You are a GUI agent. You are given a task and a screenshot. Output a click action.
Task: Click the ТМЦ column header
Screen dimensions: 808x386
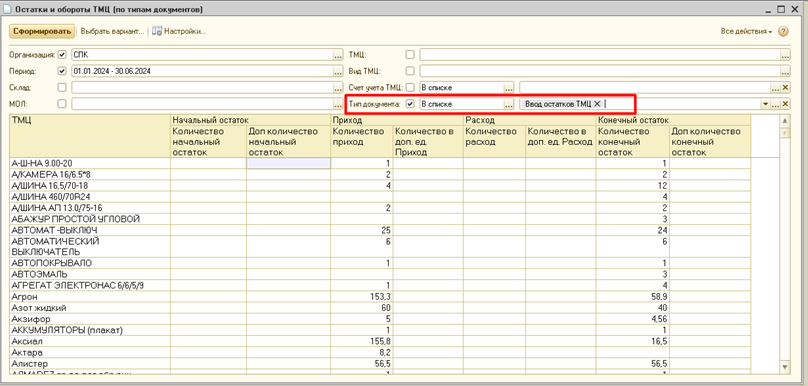coord(90,136)
